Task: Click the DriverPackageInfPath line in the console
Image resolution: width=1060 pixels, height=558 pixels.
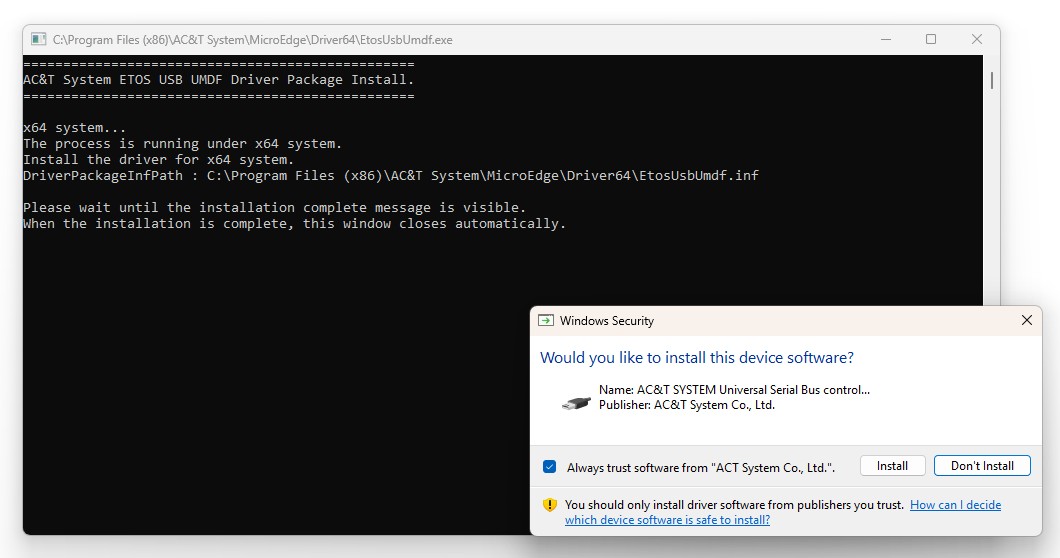Action: (x=391, y=176)
